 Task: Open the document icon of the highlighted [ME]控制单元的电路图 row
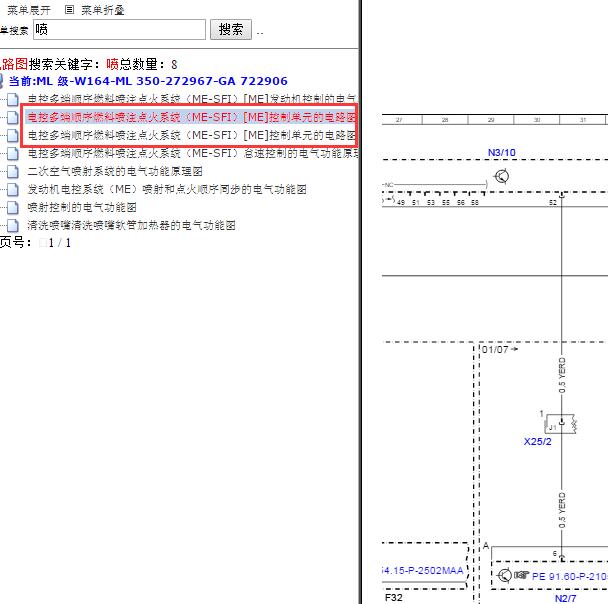coord(12,117)
